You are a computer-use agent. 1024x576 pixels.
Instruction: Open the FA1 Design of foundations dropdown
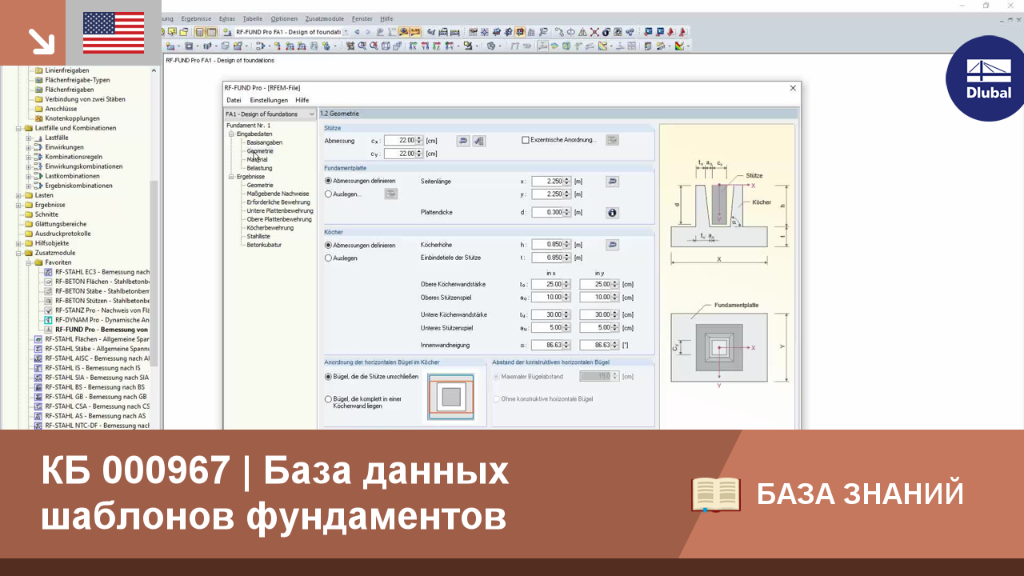click(x=270, y=114)
